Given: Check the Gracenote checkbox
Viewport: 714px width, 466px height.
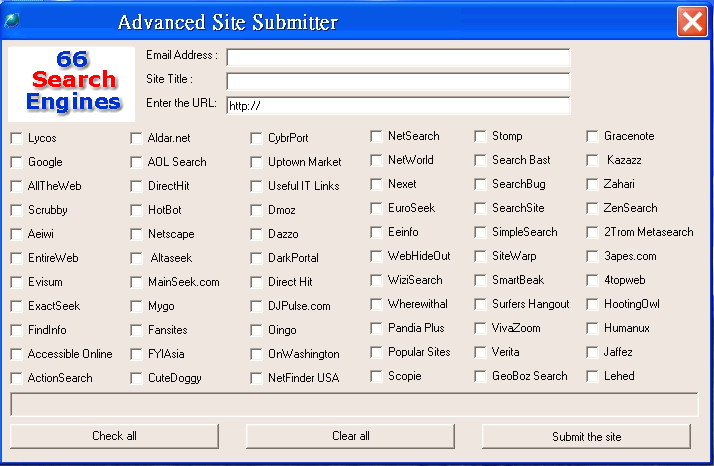Looking at the screenshot, I should point(592,136).
